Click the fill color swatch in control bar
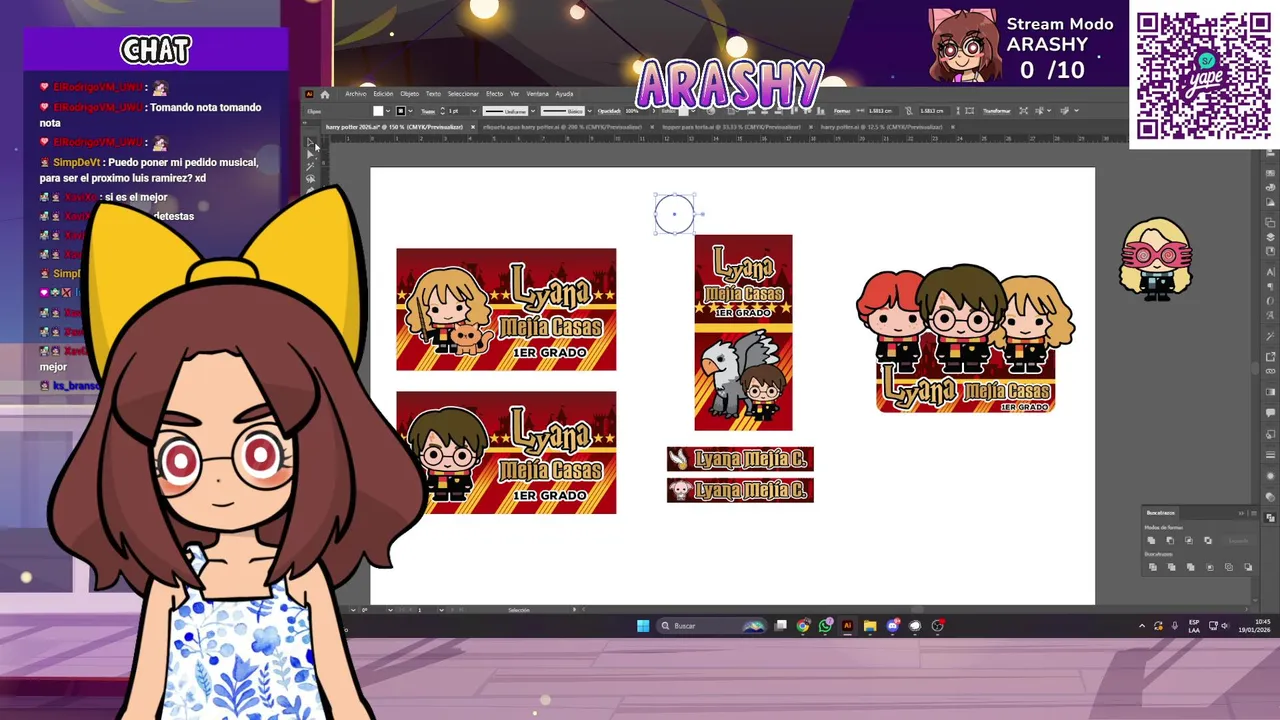This screenshot has width=1280, height=720. [x=378, y=111]
